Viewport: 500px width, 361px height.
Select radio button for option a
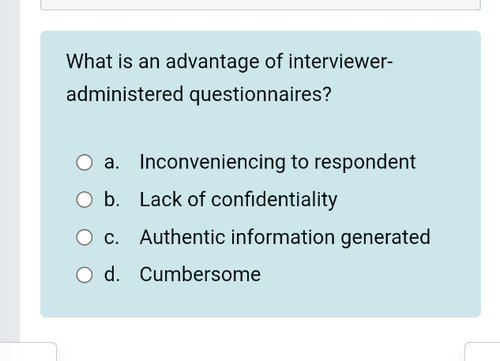(x=84, y=163)
